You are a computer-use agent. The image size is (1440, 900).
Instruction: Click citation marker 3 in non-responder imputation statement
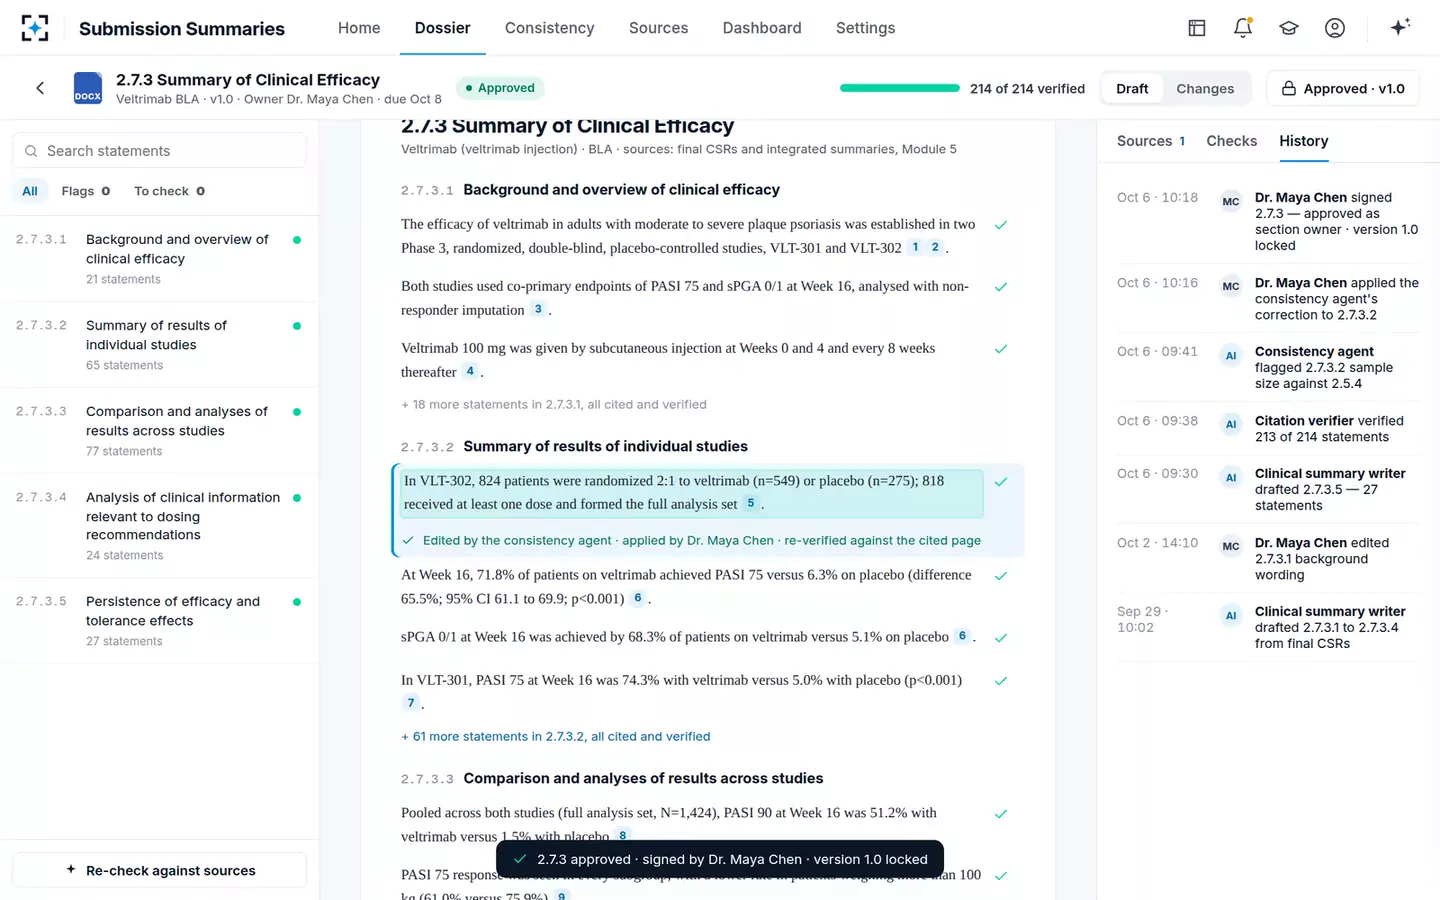point(538,310)
